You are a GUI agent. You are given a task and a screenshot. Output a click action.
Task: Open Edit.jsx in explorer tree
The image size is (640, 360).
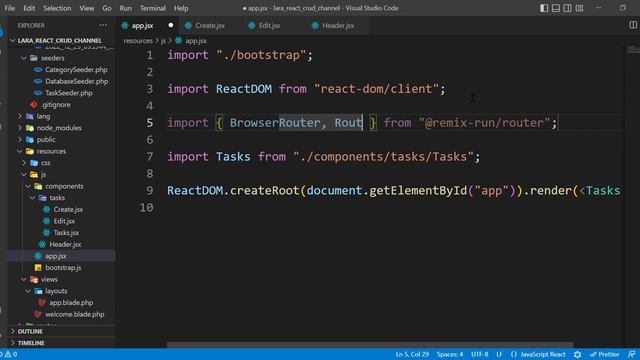pyautogui.click(x=64, y=221)
